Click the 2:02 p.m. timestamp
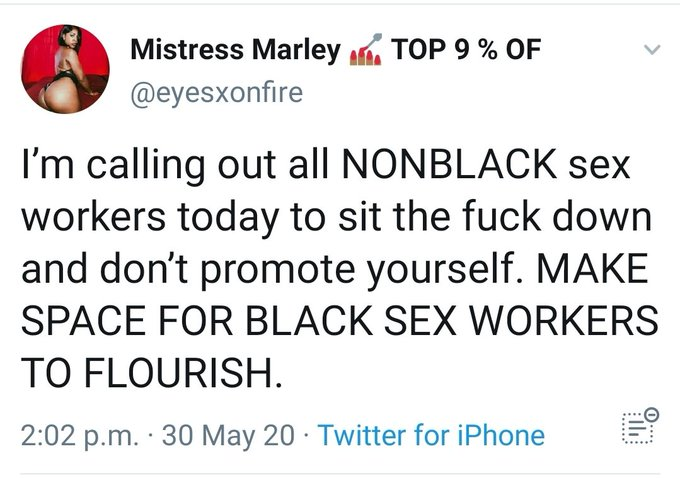This screenshot has width=680, height=478. [x=80, y=436]
